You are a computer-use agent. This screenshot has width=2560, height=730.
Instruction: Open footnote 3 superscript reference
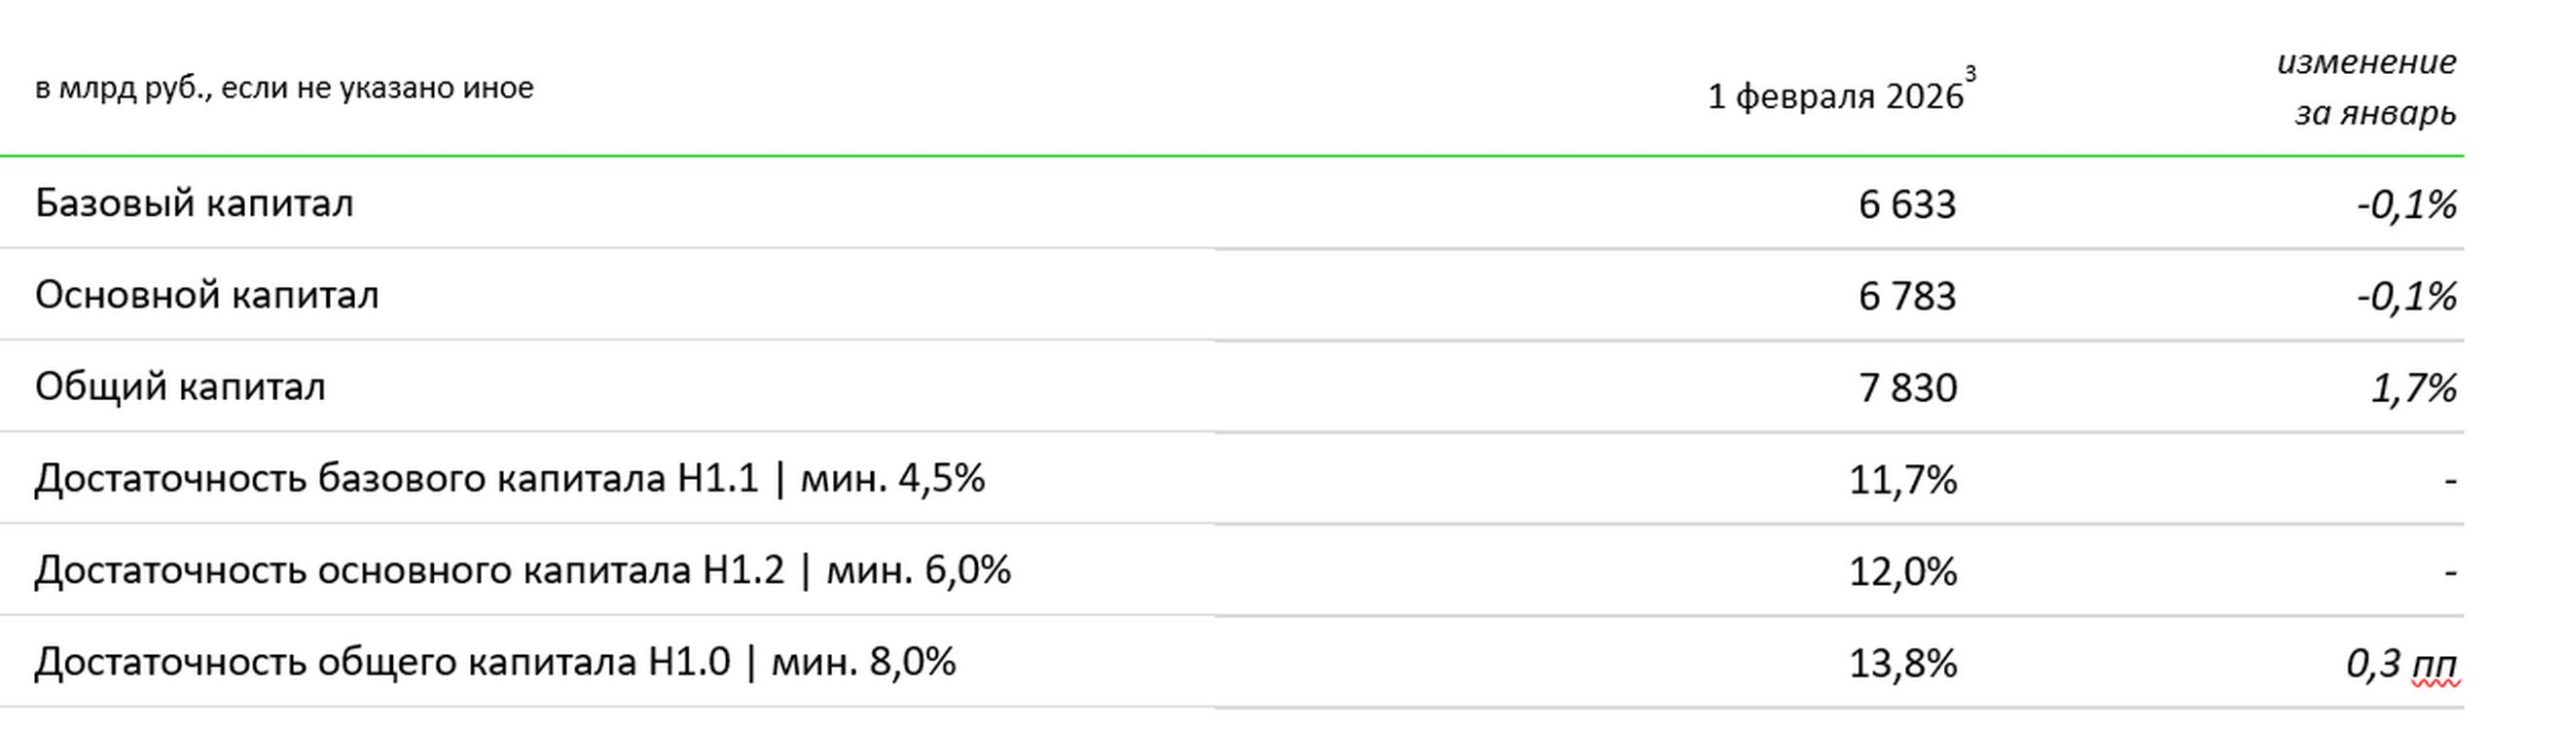coord(1970,74)
